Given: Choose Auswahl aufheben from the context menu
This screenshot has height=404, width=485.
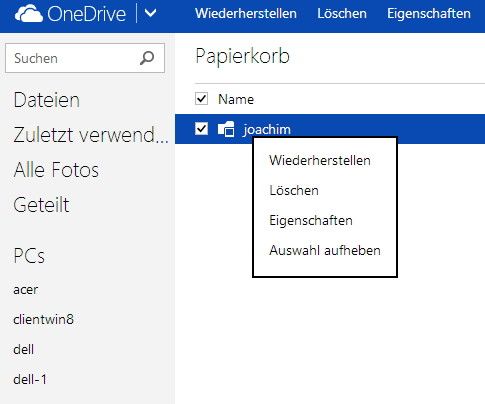Looking at the screenshot, I should tap(325, 250).
